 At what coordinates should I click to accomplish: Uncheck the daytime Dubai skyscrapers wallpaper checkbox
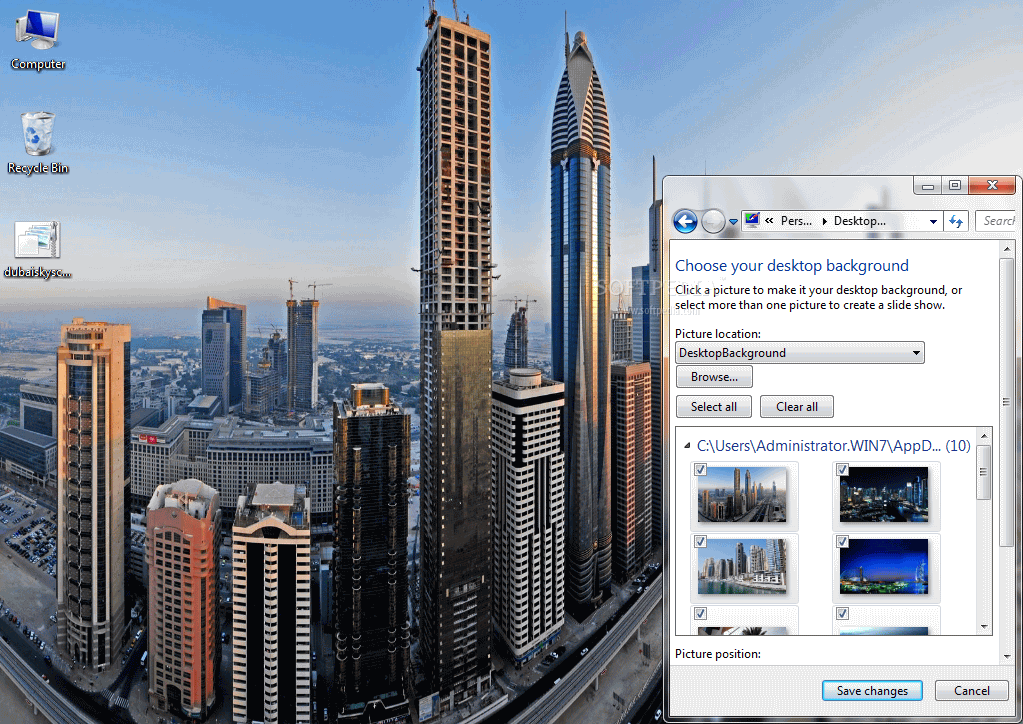click(700, 470)
